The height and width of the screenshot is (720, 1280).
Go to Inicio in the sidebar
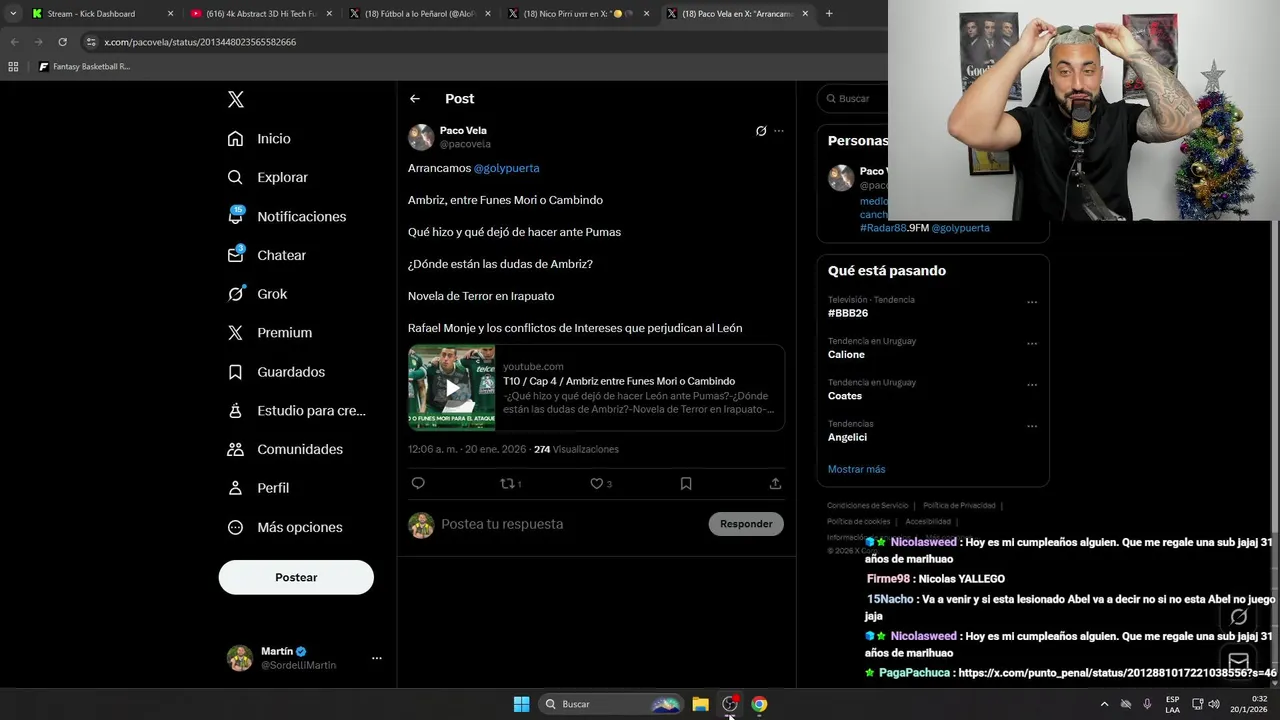click(259, 139)
